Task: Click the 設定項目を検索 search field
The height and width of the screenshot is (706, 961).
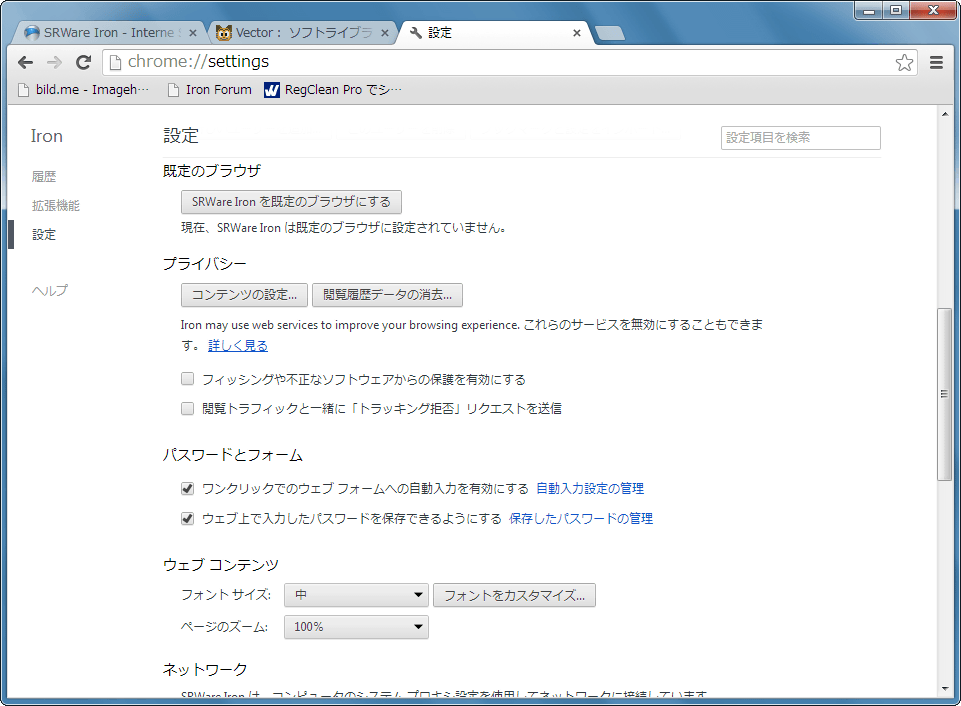Action: [x=800, y=138]
